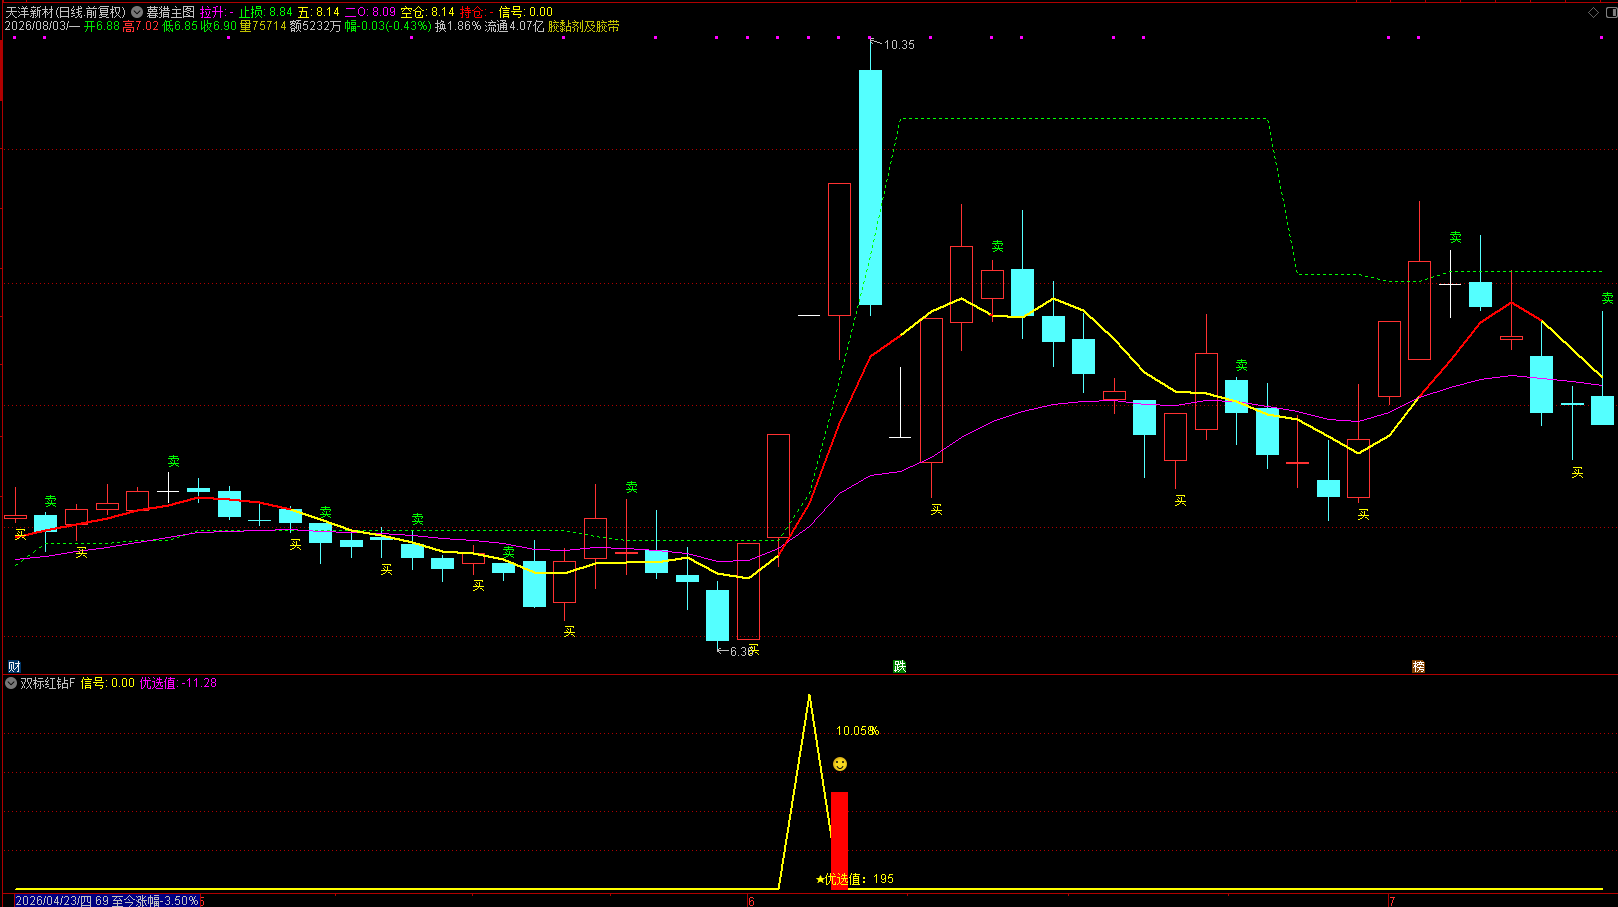1618x907 pixels.
Task: Click the orange 榜 marker icon
Action: pos(1418,666)
